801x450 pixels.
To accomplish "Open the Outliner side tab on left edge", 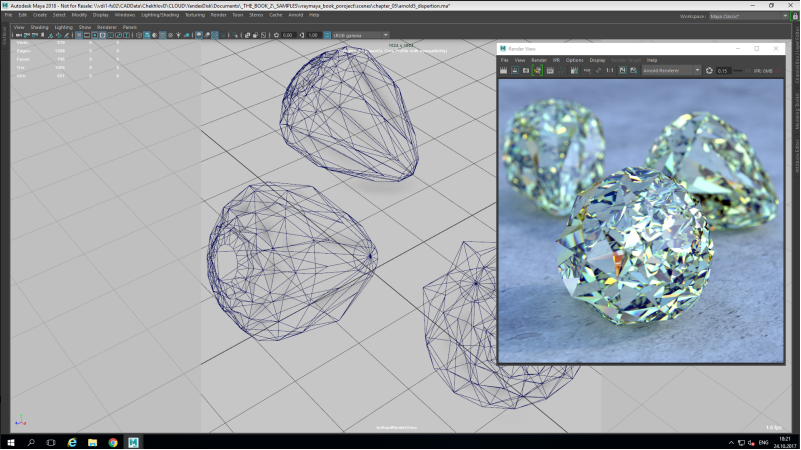I will coord(4,36).
